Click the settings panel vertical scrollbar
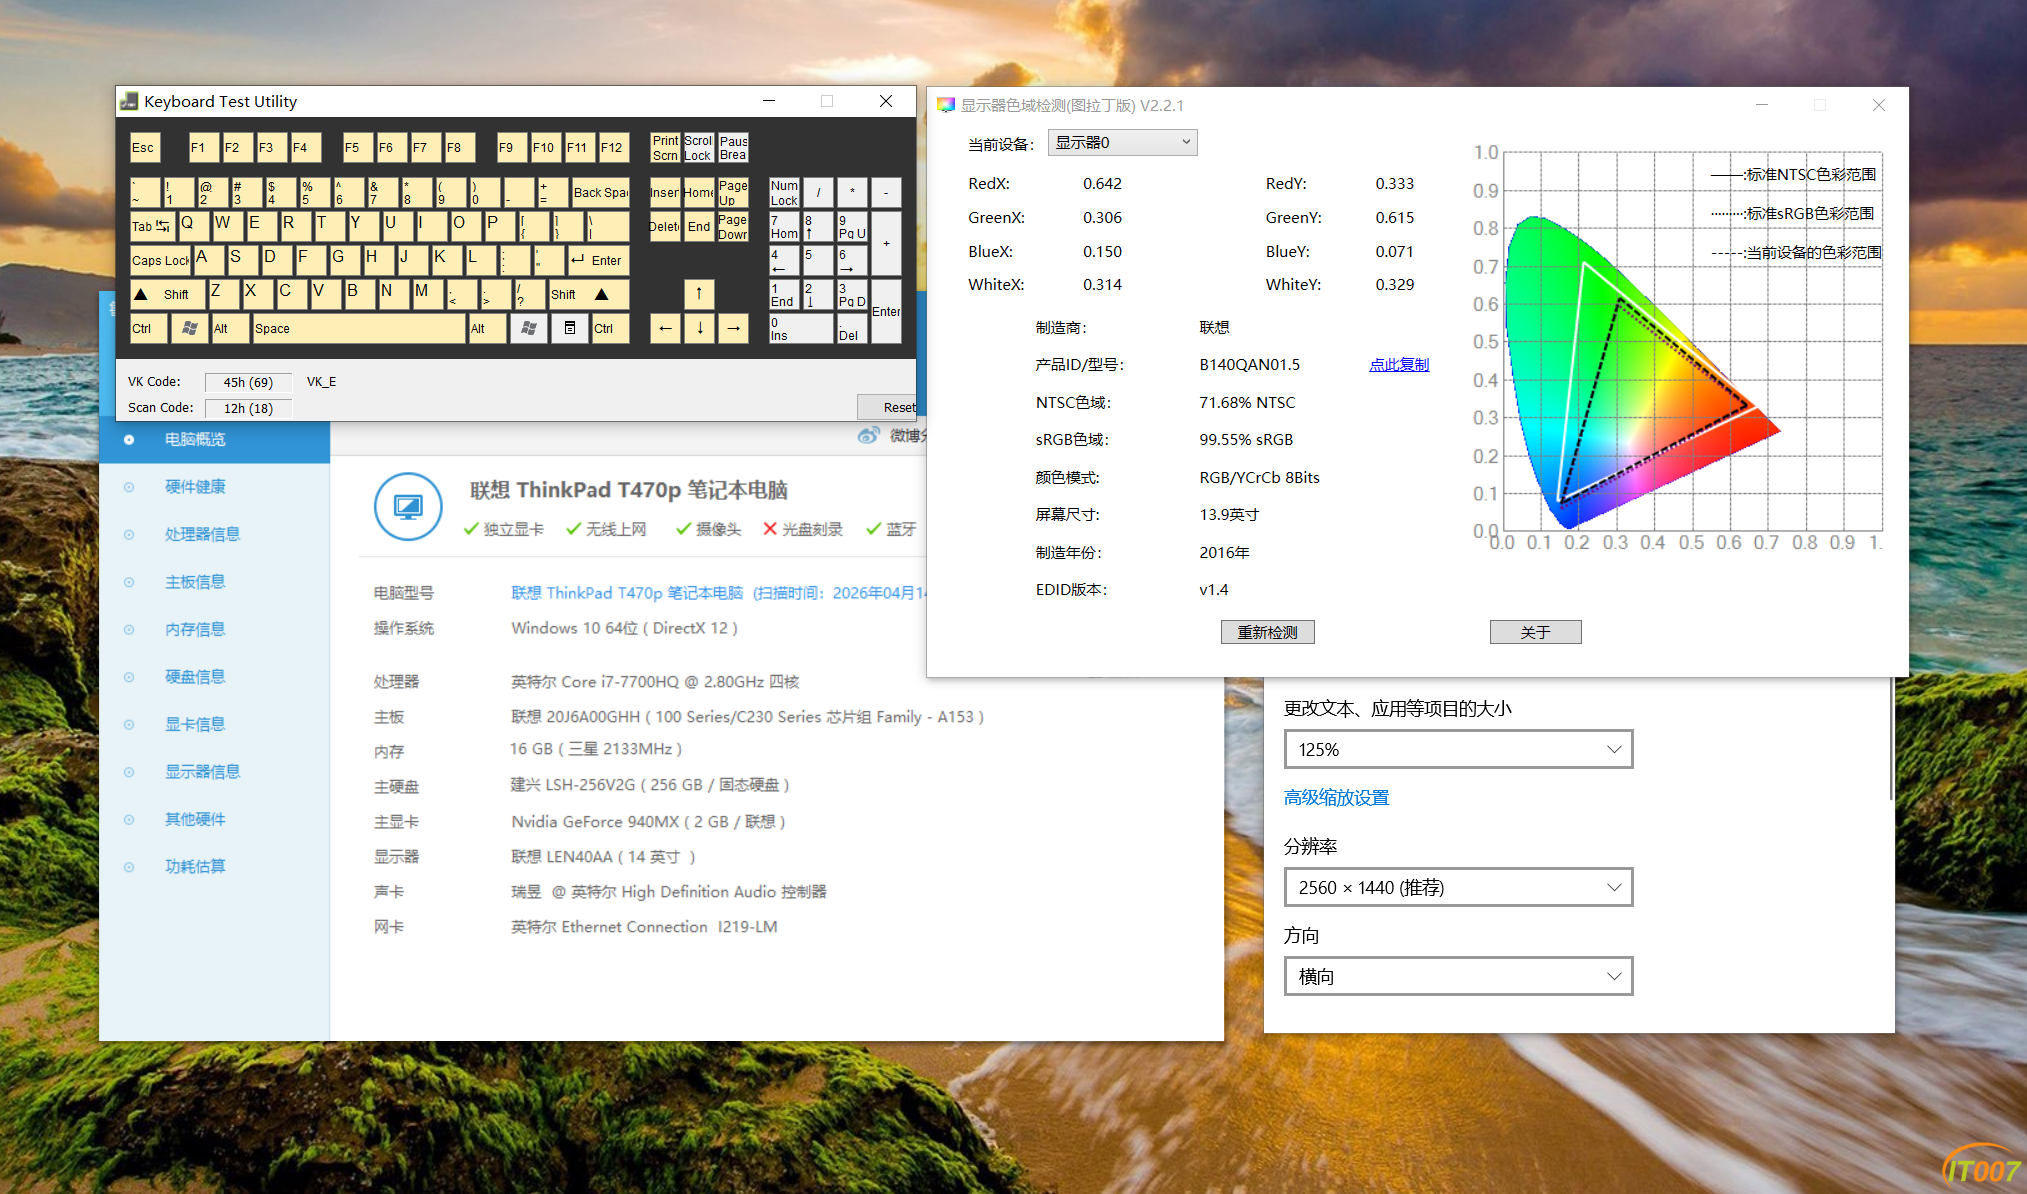2027x1194 pixels. pos(1891,740)
